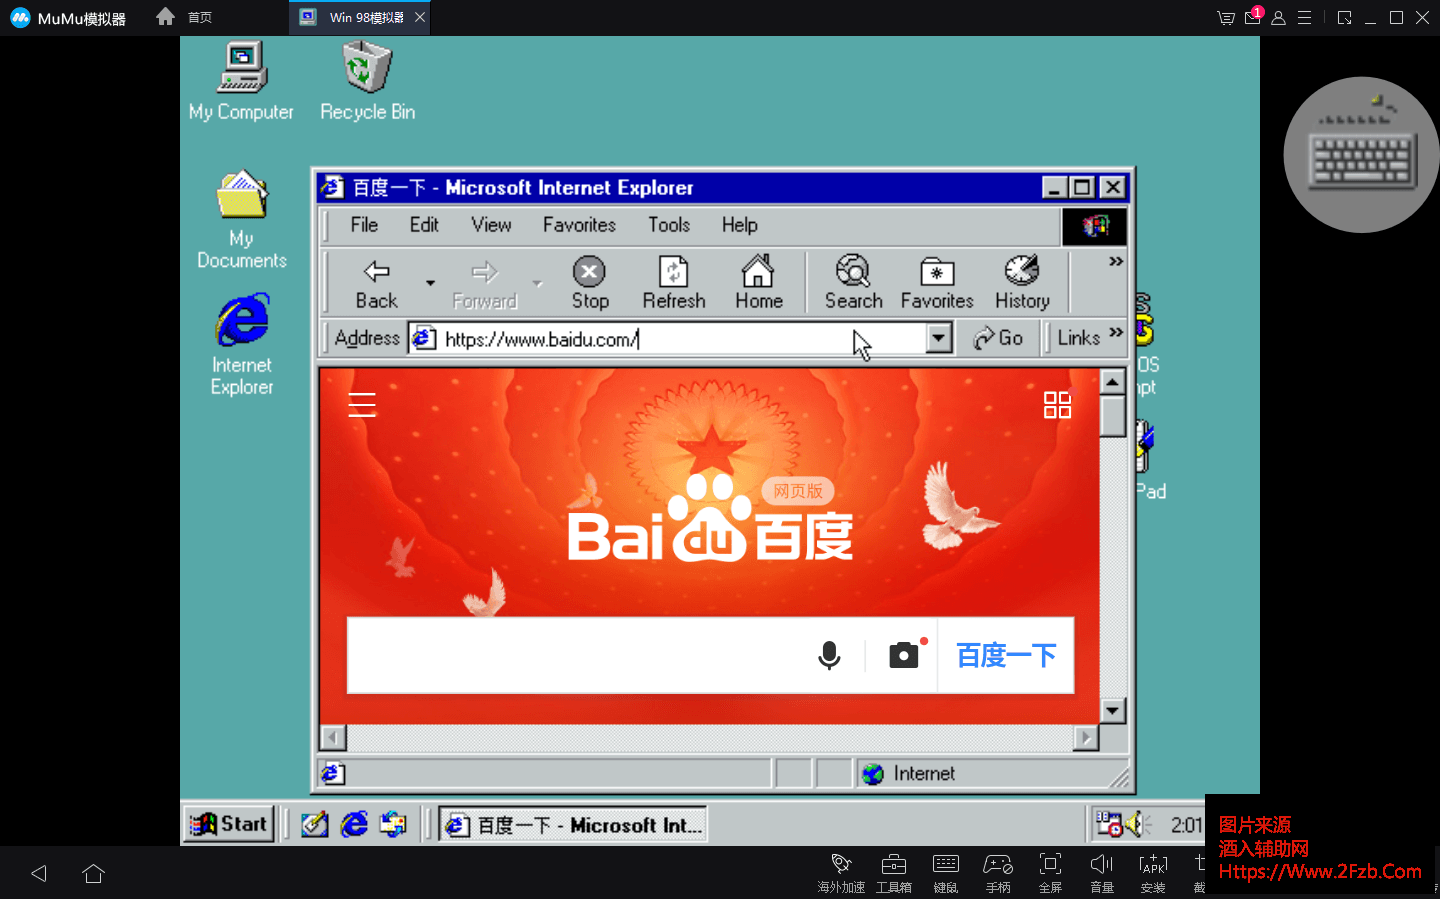Screen dimensions: 1440x899
Task: Open the File menu
Action: click(x=364, y=225)
